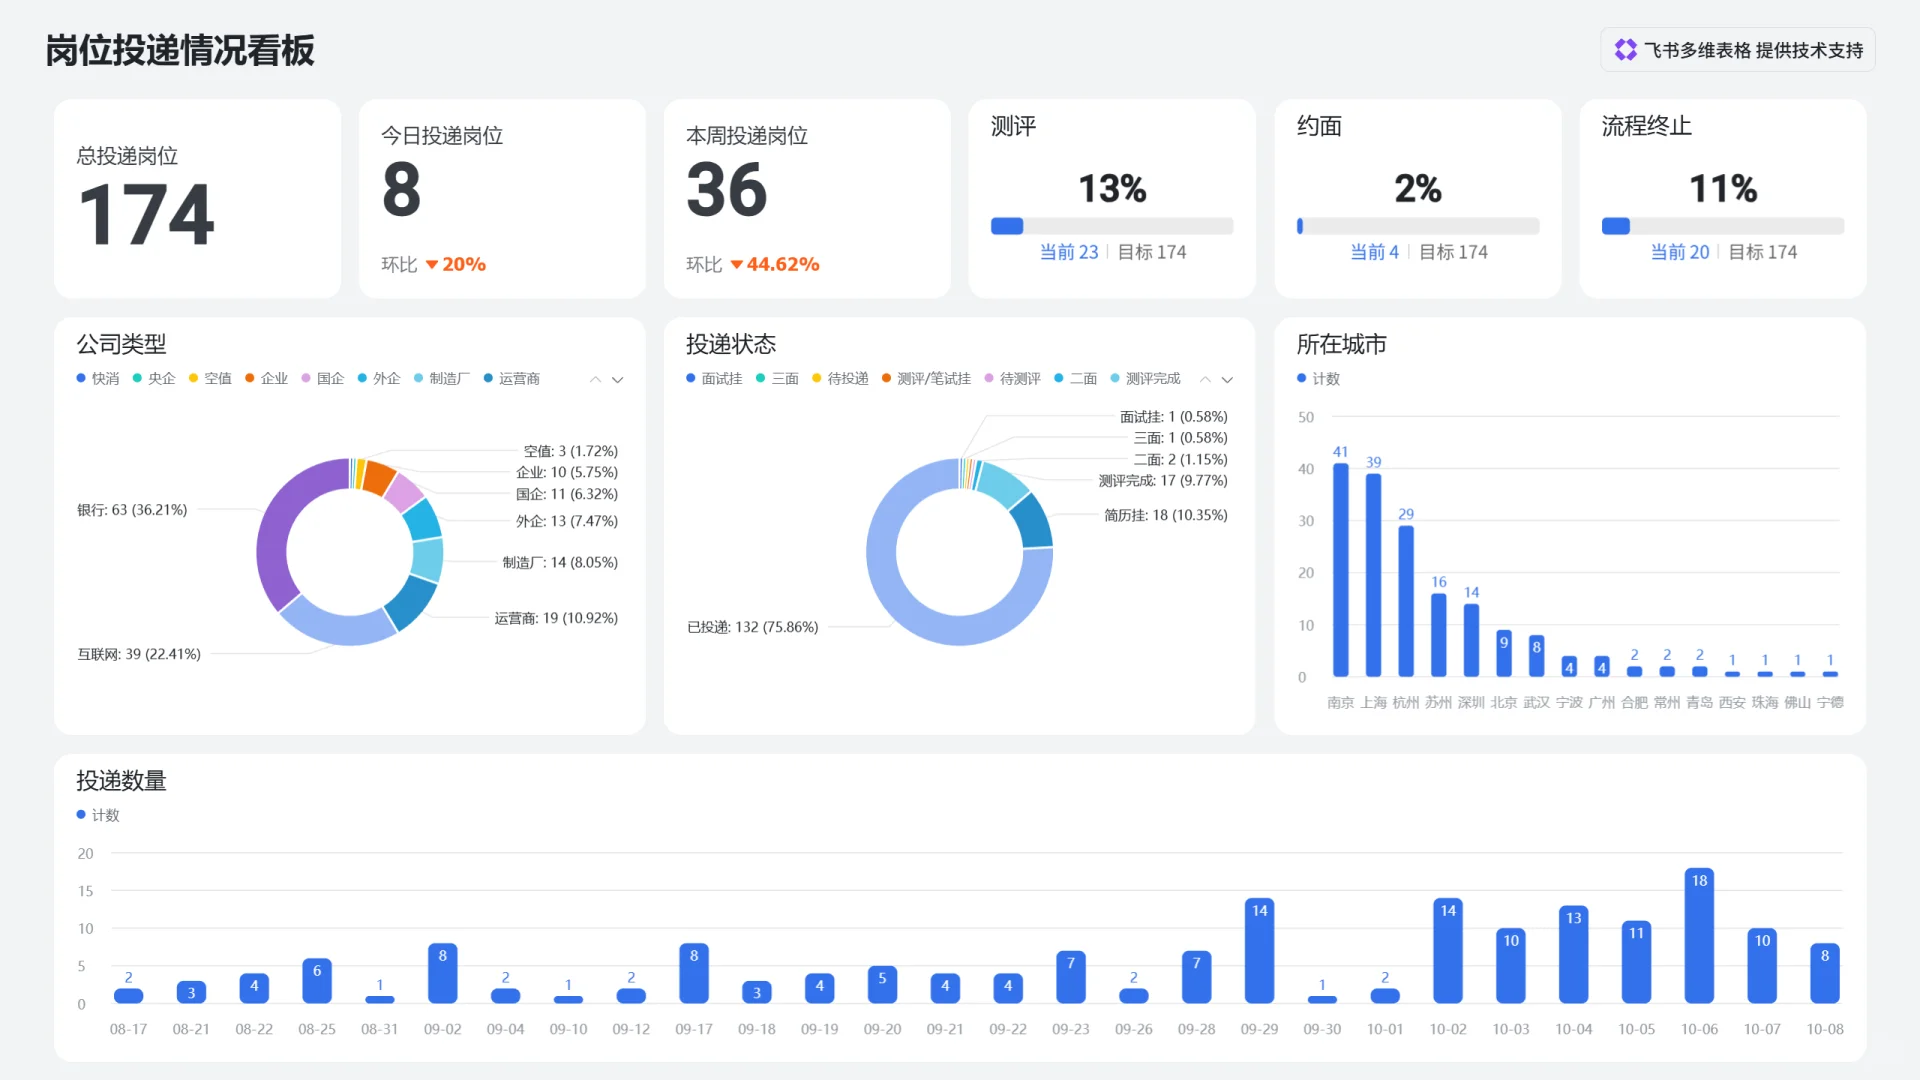Click 当前 23 link in 测评 card
1920x1080 pixels.
coord(1068,252)
